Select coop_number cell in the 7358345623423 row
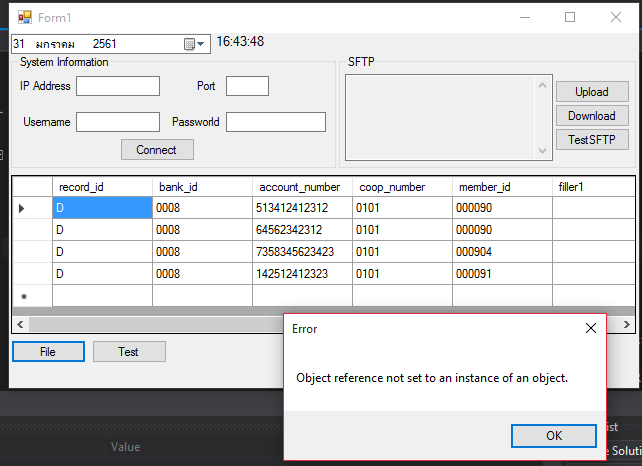This screenshot has height=466, width=642. pyautogui.click(x=402, y=252)
